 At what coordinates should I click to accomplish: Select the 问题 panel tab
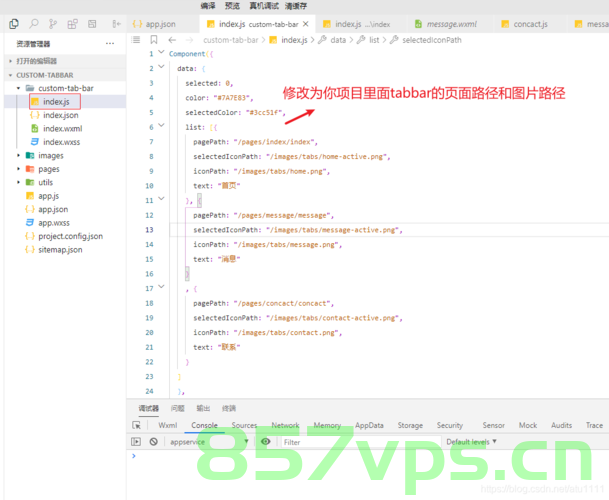click(x=177, y=408)
